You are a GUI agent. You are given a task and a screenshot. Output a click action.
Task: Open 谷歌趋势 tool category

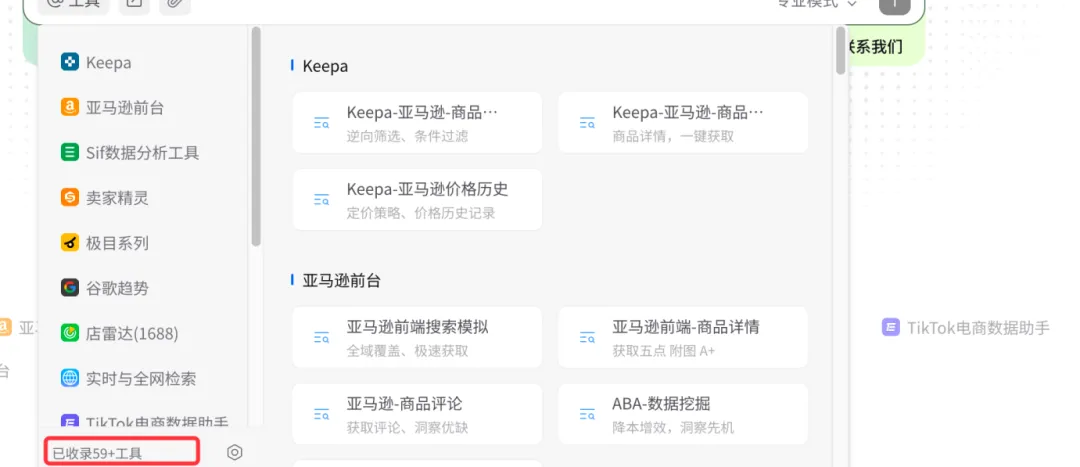117,288
